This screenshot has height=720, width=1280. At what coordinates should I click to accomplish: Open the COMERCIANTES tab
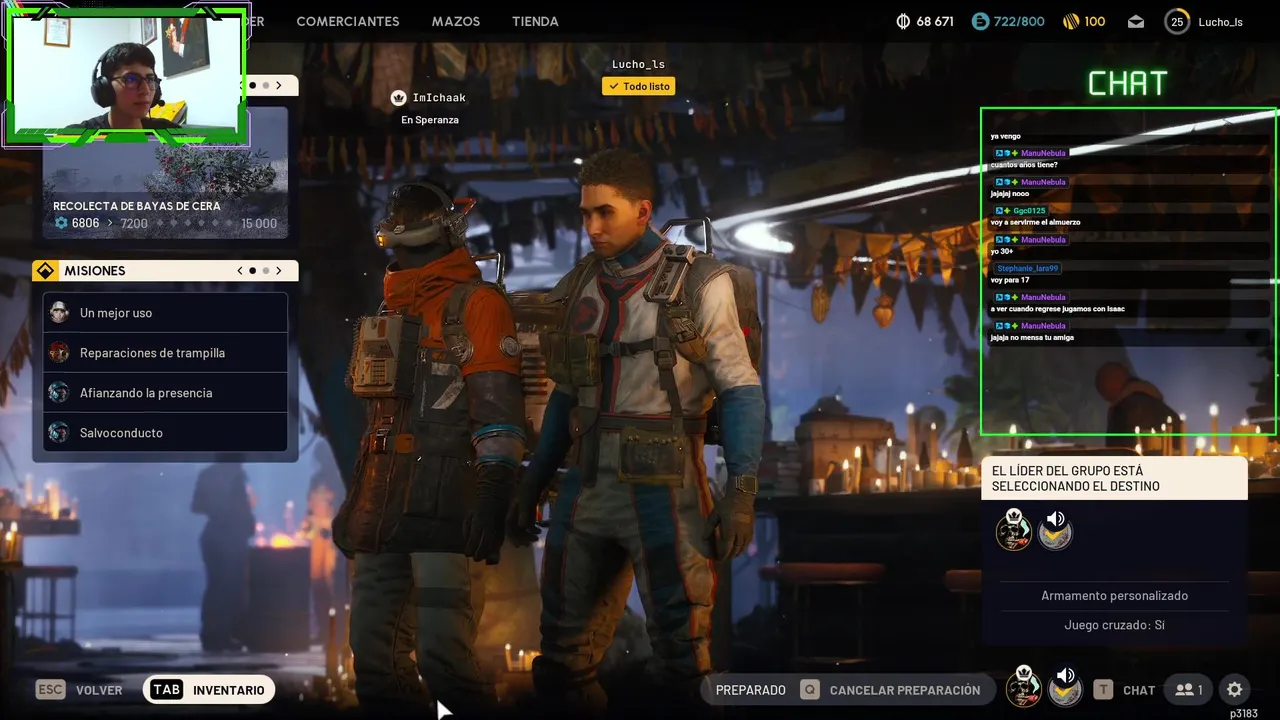347,21
